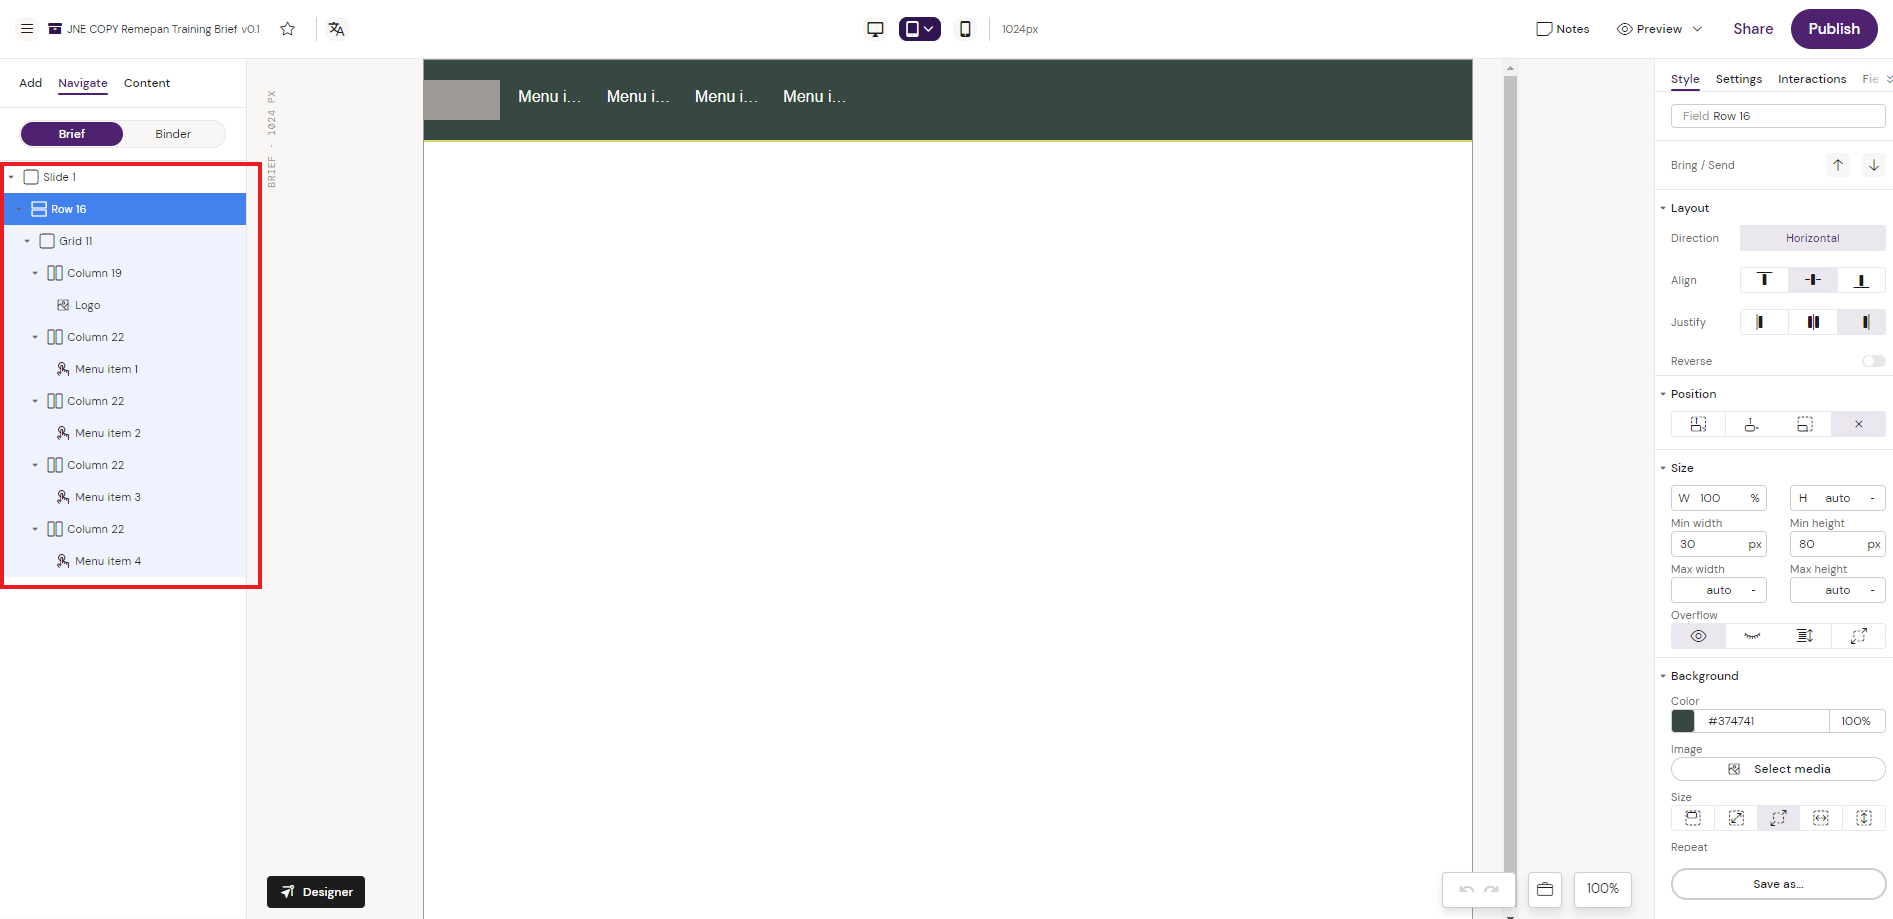This screenshot has width=1893, height=919.
Task: Collapse the Background section
Action: point(1663,676)
